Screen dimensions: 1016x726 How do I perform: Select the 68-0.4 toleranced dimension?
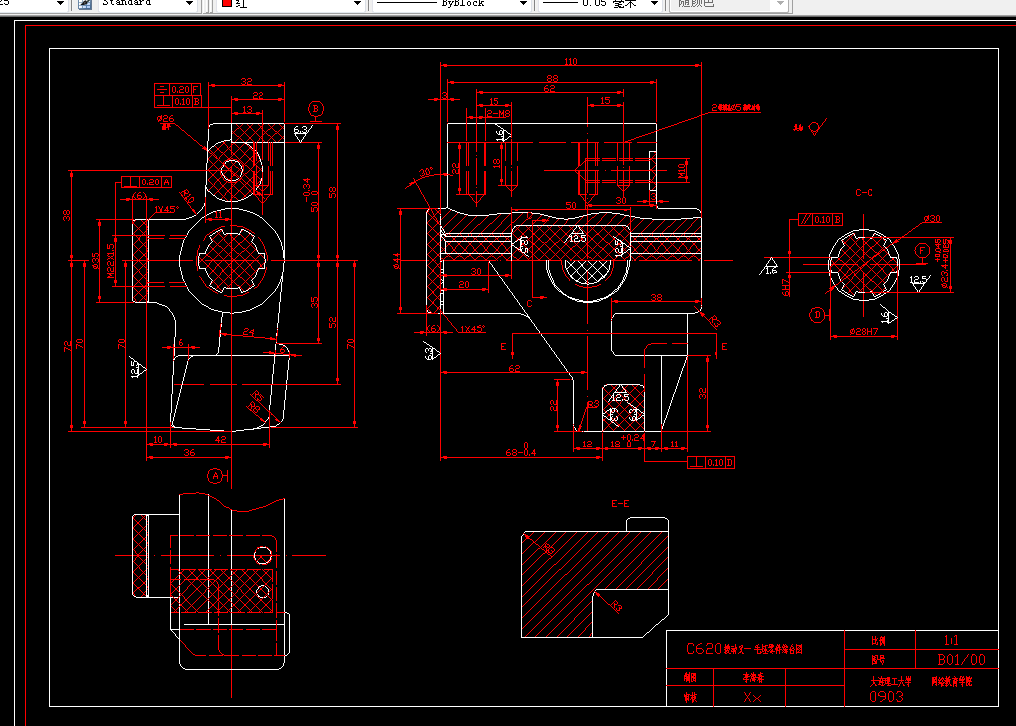click(x=521, y=451)
